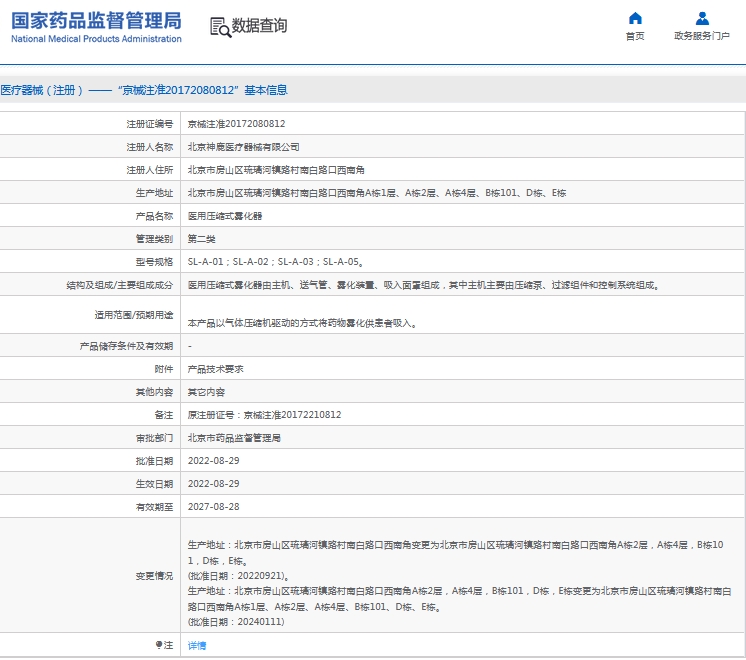Click the home icon labeled 首页
This screenshot has height=660, width=746.
(x=635, y=18)
